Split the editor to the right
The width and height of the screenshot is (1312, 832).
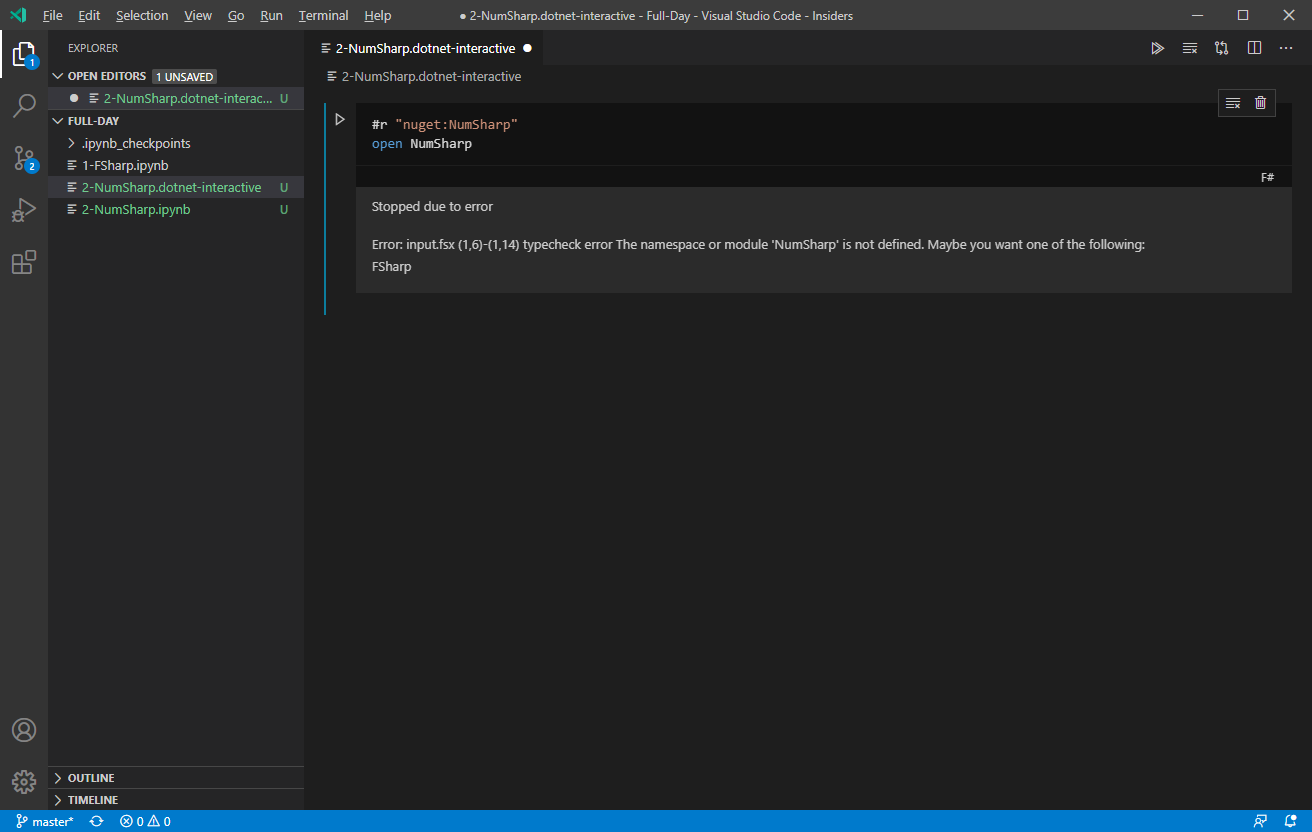pos(1254,48)
